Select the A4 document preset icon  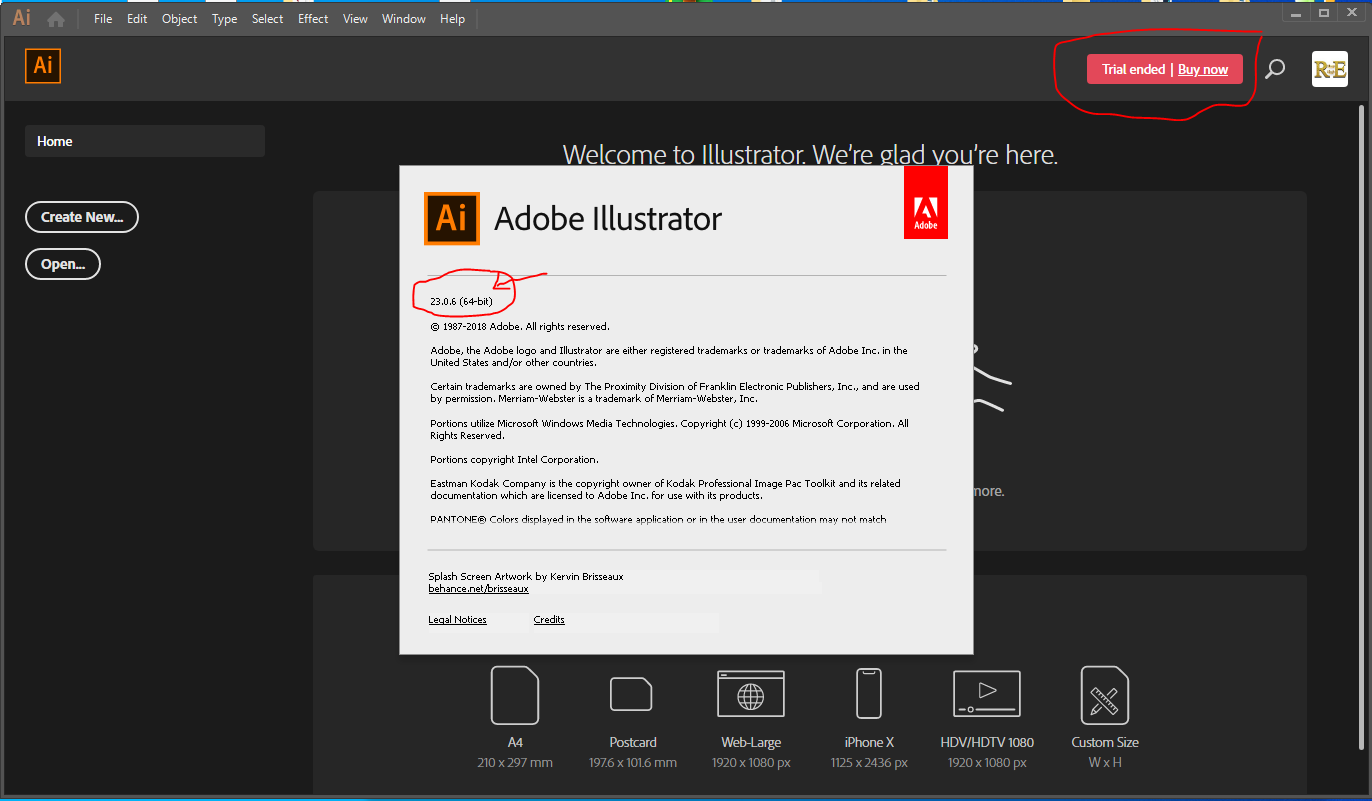click(515, 695)
